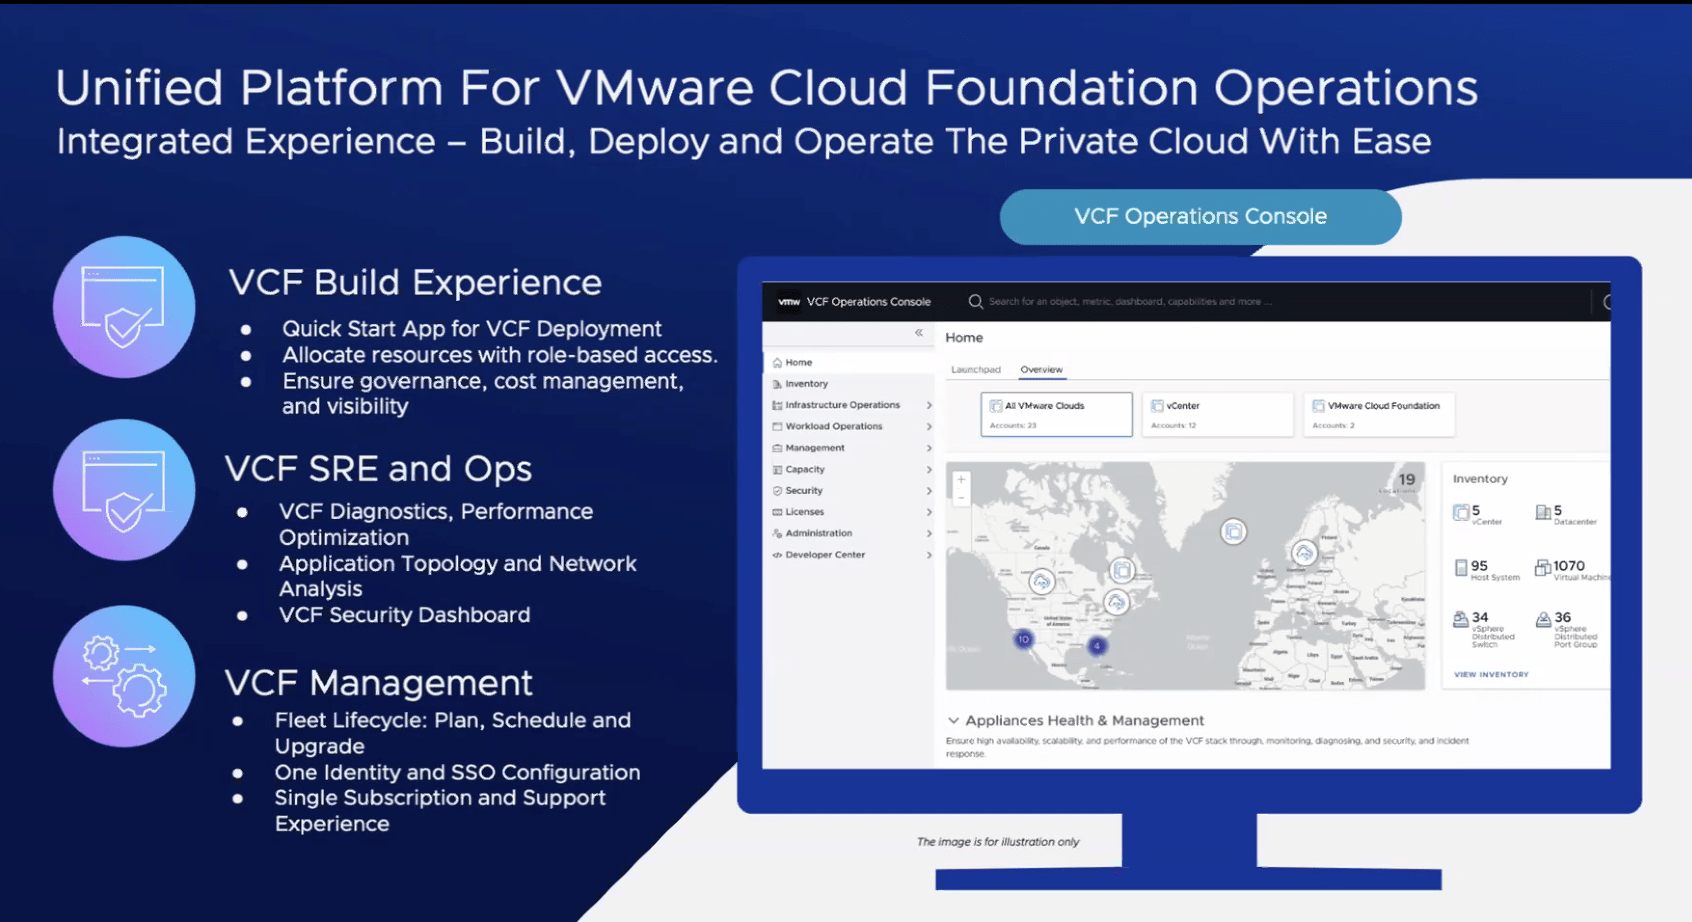1692x922 pixels.
Task: Collapse the Appliances Health & Management section
Action: point(953,720)
